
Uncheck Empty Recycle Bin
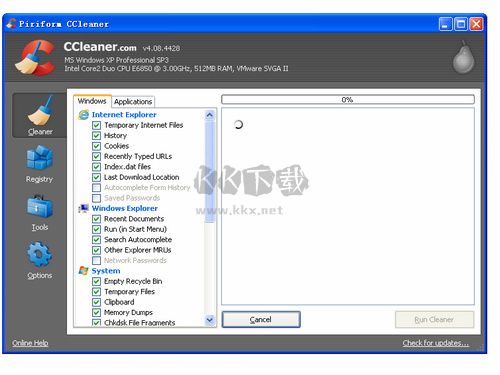click(x=96, y=281)
